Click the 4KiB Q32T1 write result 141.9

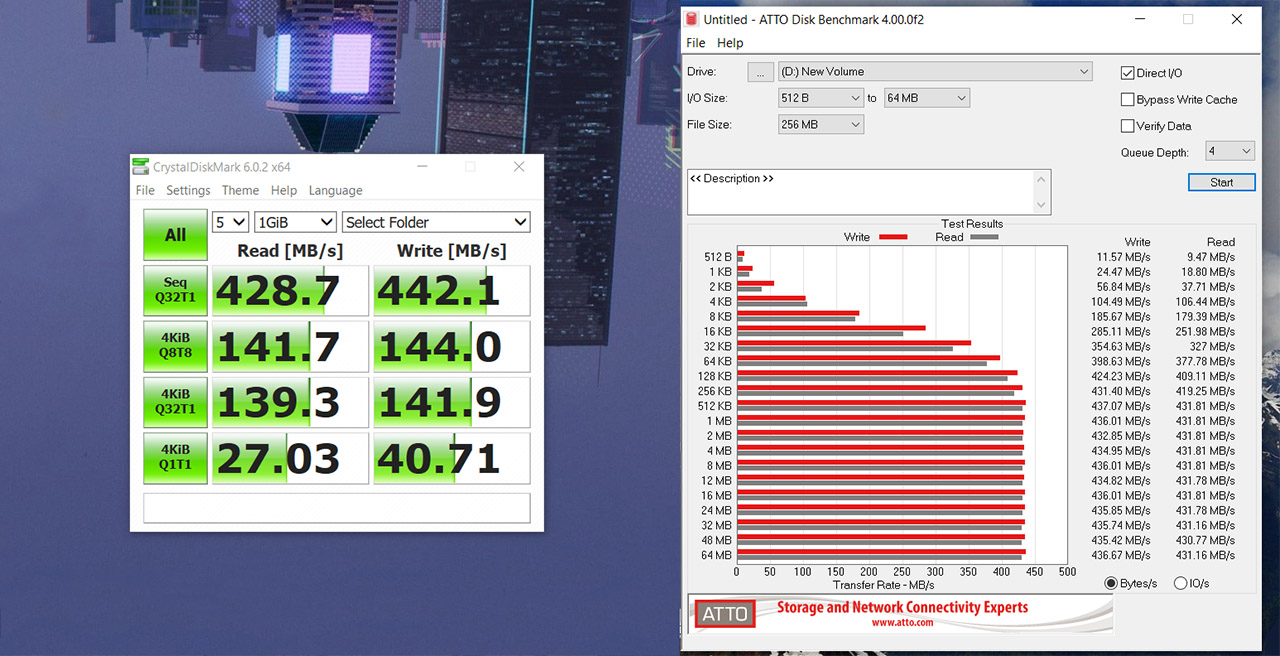(452, 403)
